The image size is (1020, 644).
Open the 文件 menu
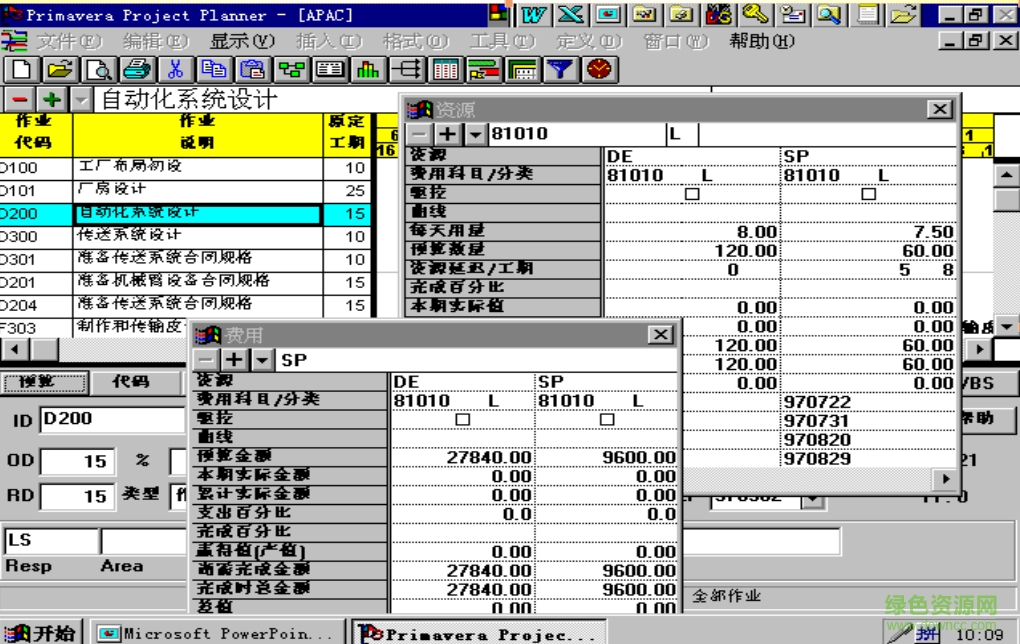pos(69,42)
